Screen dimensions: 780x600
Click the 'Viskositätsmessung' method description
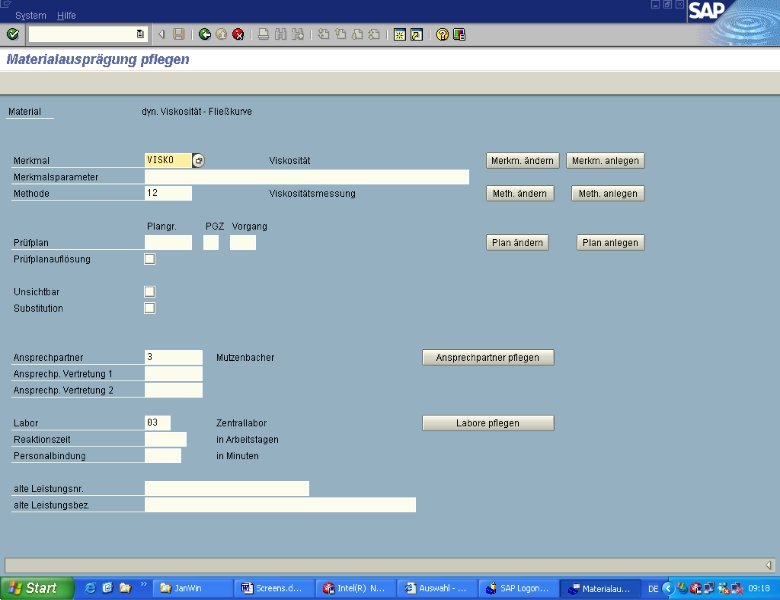[x=312, y=193]
